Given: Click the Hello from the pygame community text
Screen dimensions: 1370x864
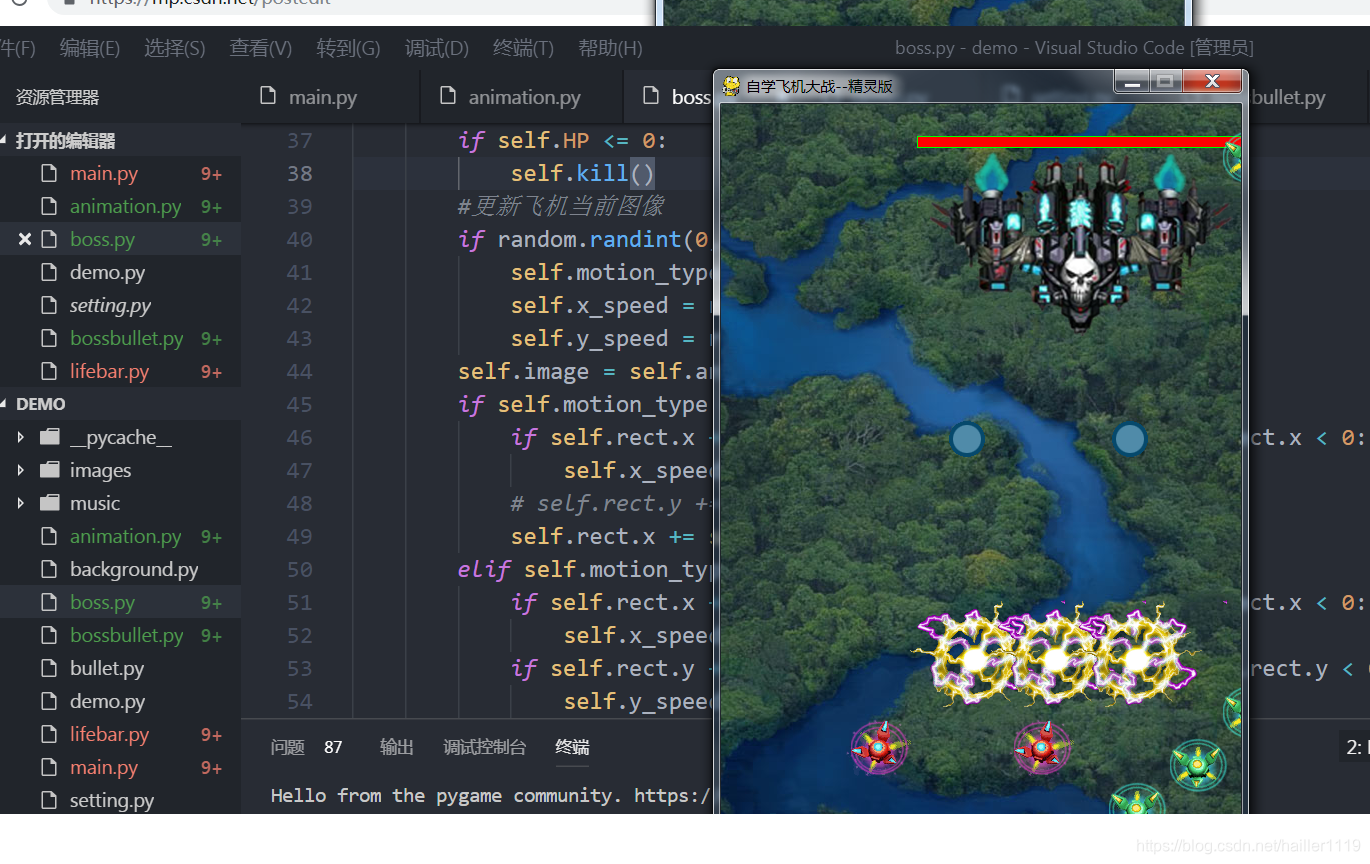Looking at the screenshot, I should coord(489,796).
